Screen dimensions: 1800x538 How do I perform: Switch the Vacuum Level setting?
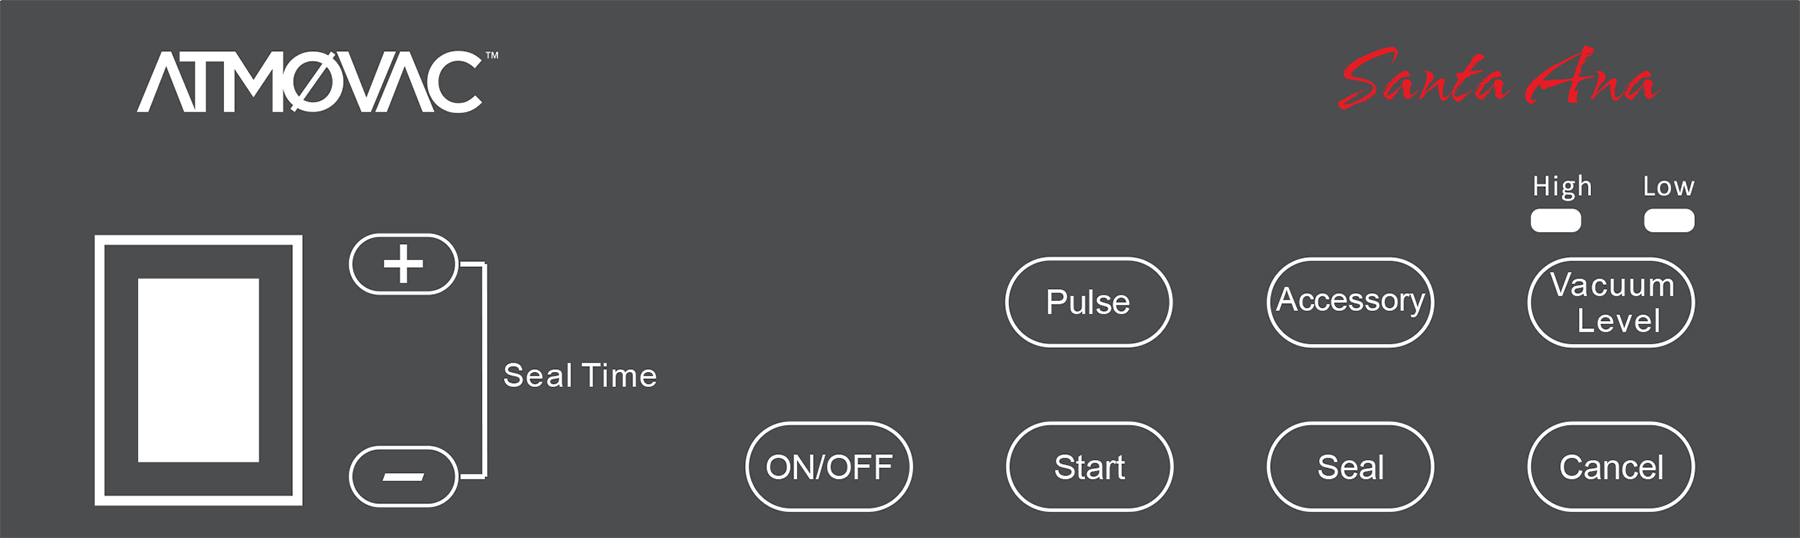[x=1611, y=302]
